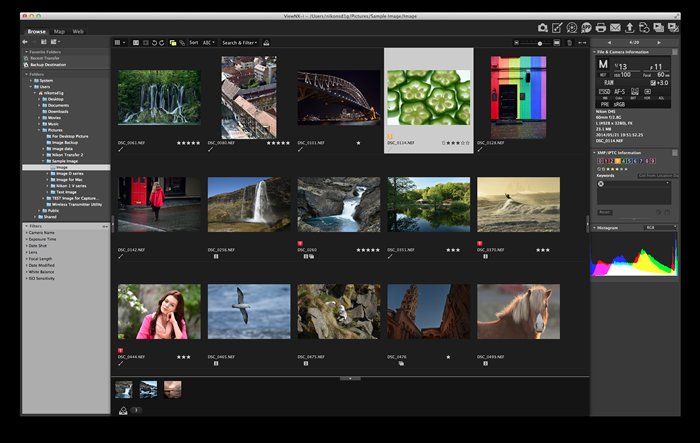Click the email envelope icon
The image size is (700, 443).
click(x=615, y=28)
